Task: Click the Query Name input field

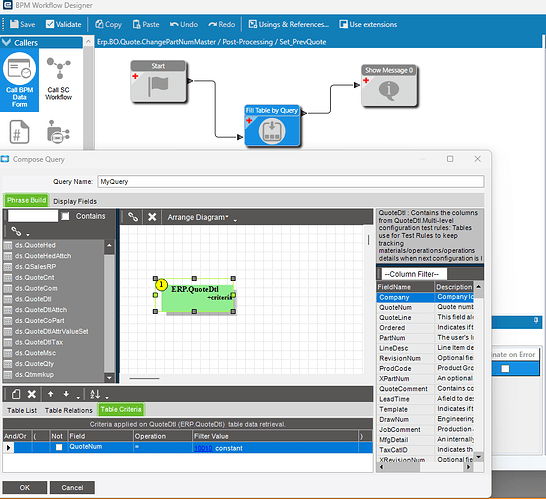Action: click(x=291, y=181)
